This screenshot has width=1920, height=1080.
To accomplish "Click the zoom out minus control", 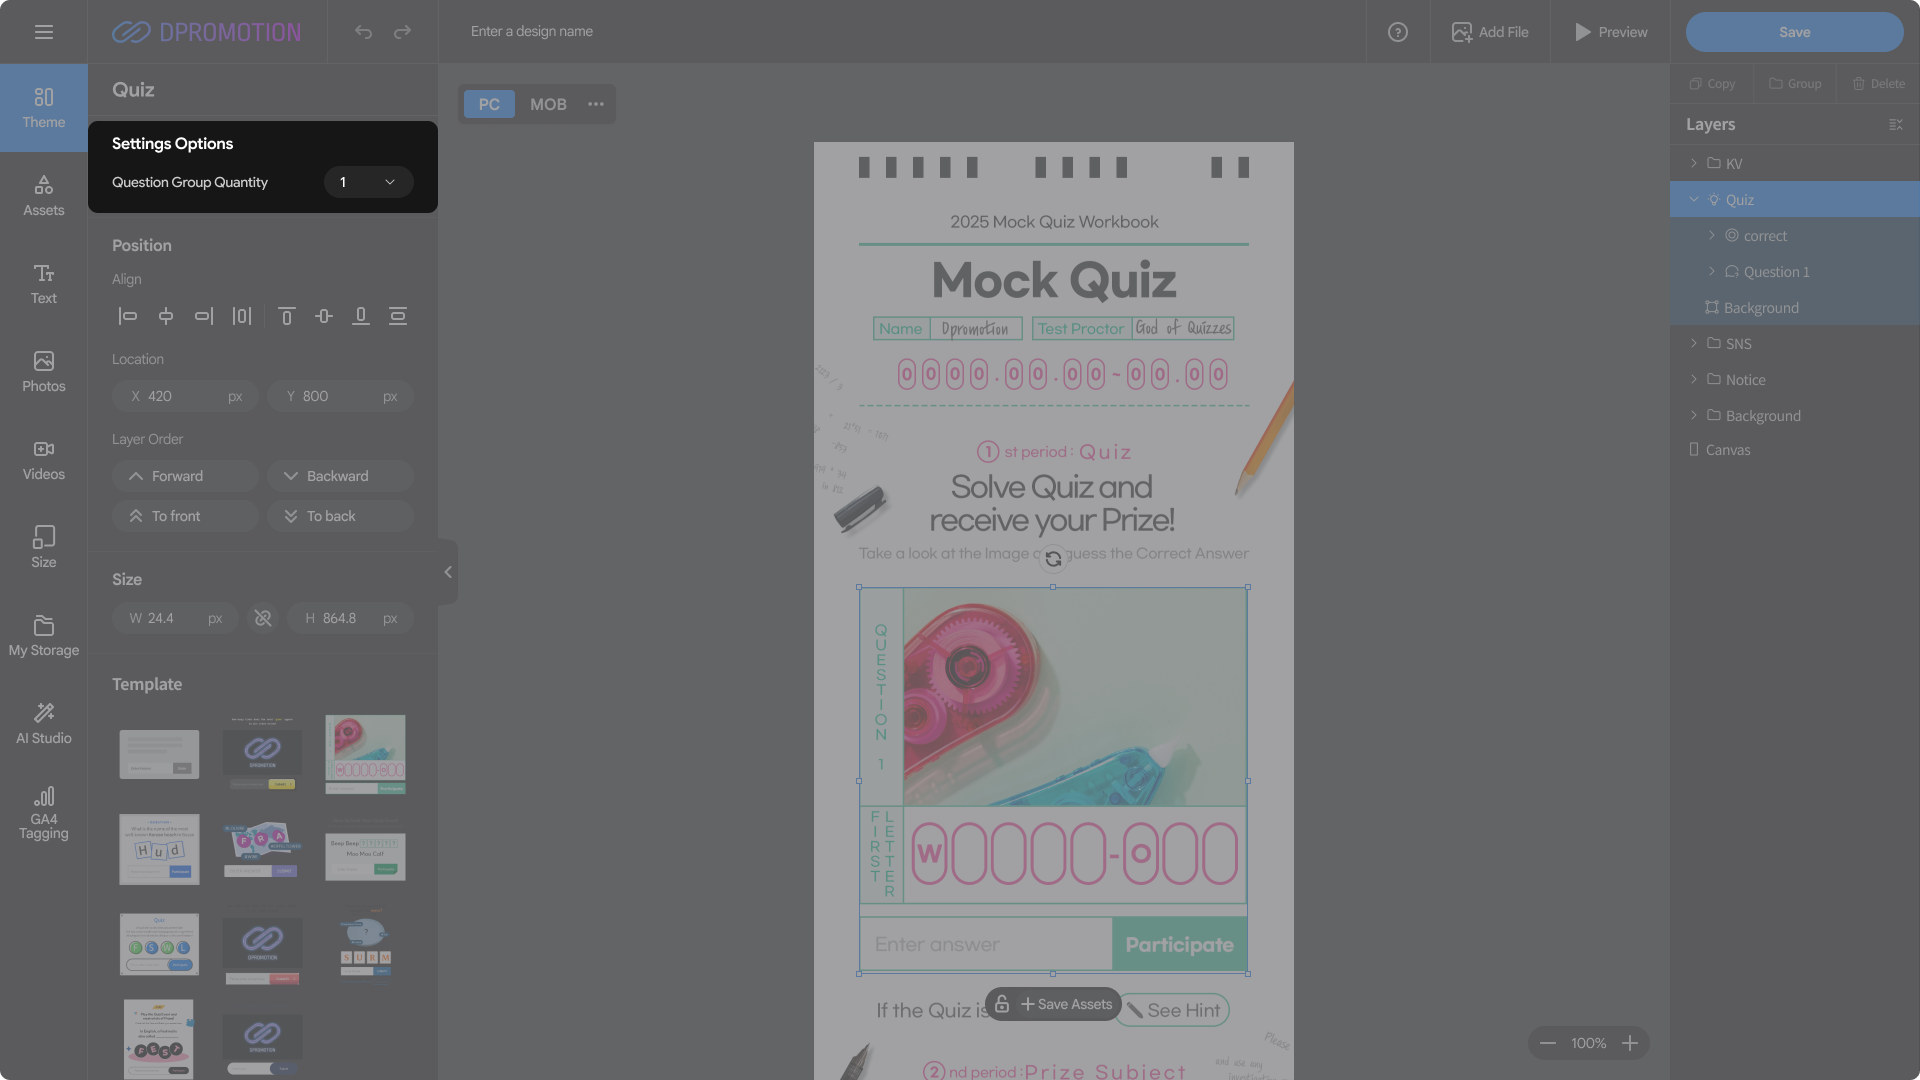I will point(1548,1043).
